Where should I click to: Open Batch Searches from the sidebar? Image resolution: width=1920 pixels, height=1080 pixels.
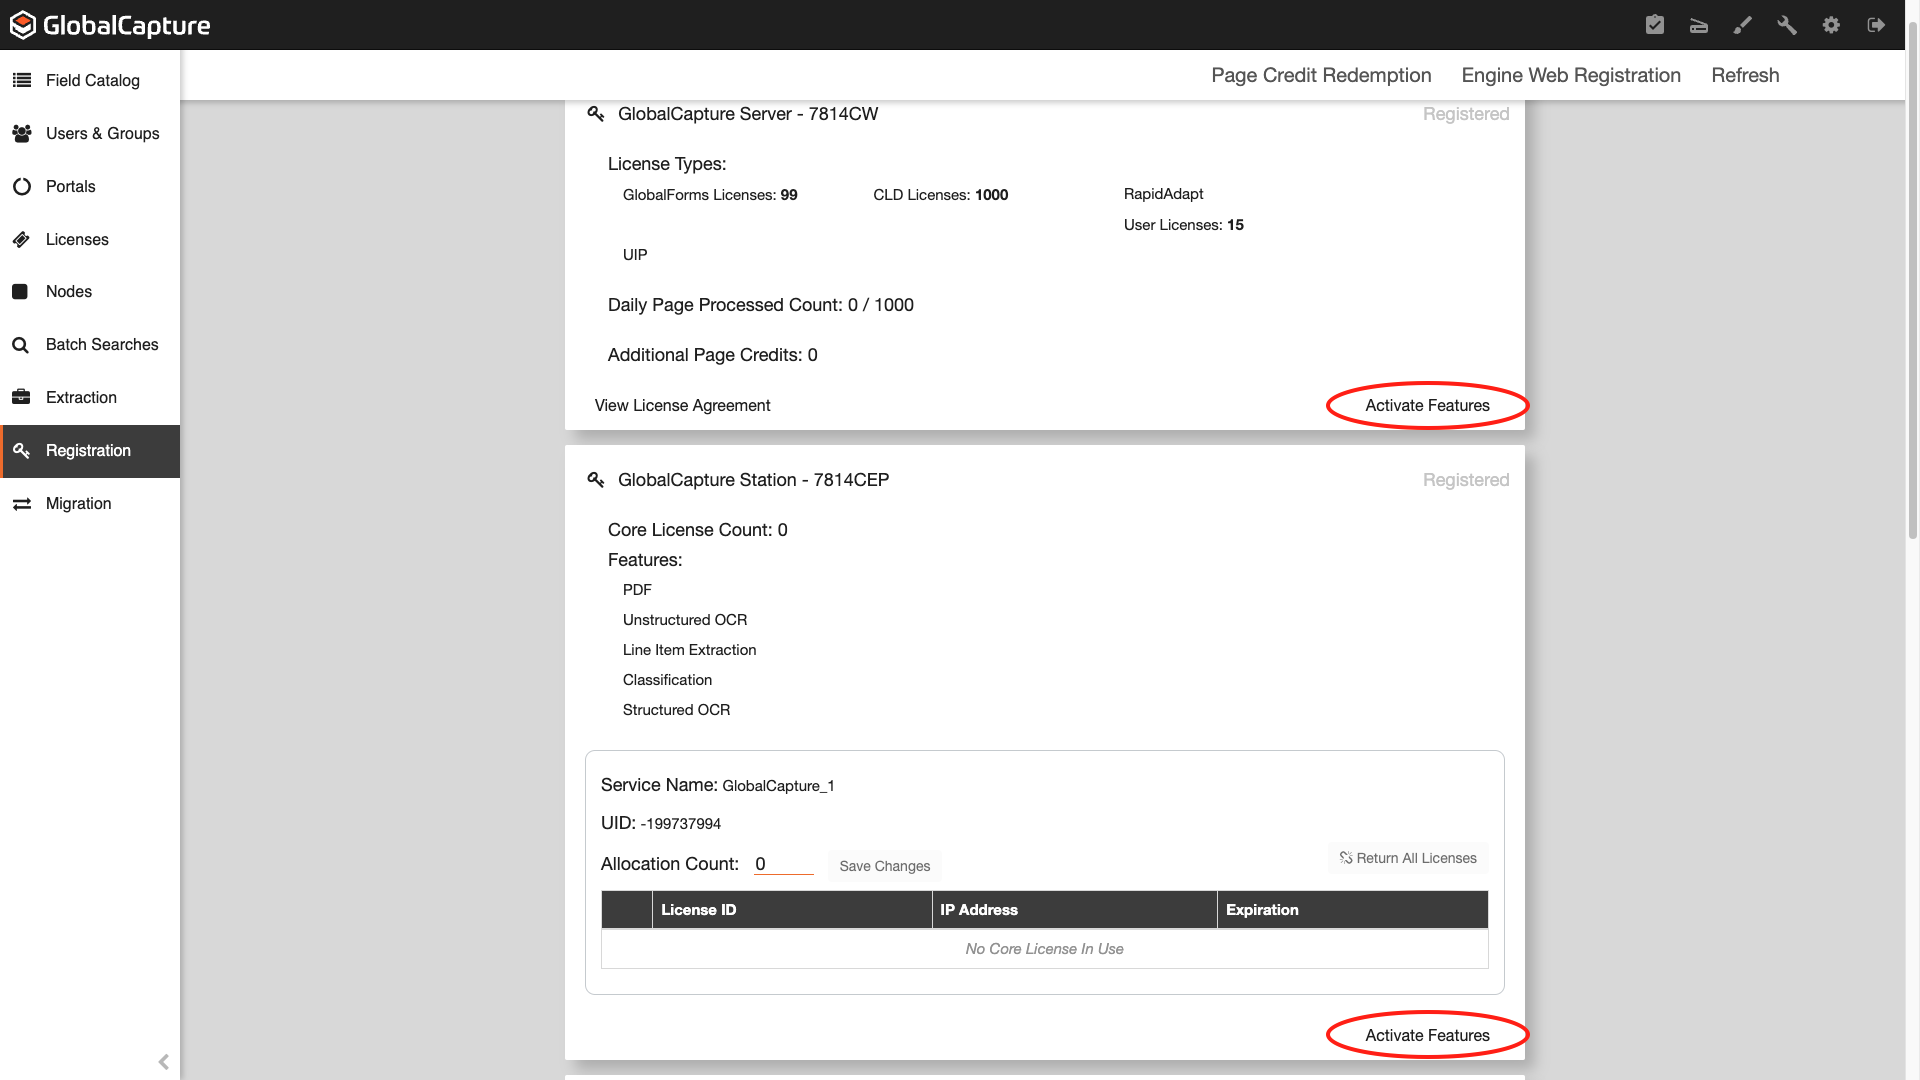[x=101, y=344]
